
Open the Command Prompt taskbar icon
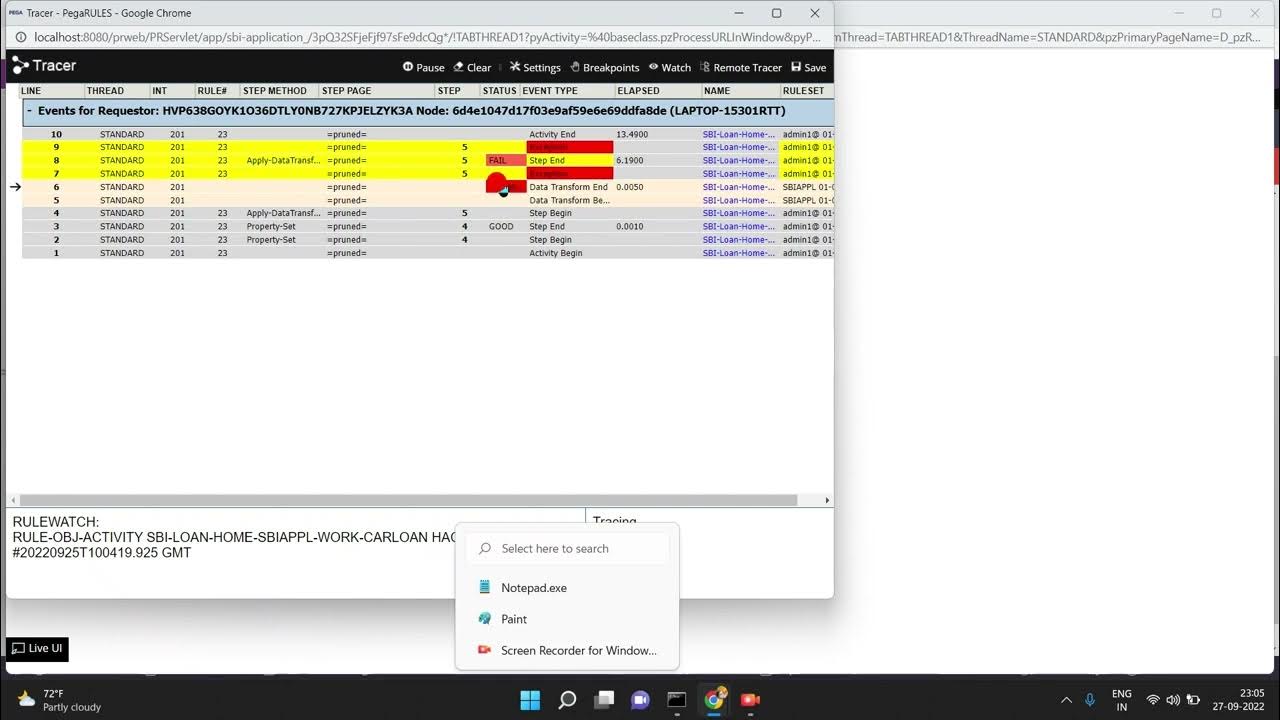click(677, 699)
